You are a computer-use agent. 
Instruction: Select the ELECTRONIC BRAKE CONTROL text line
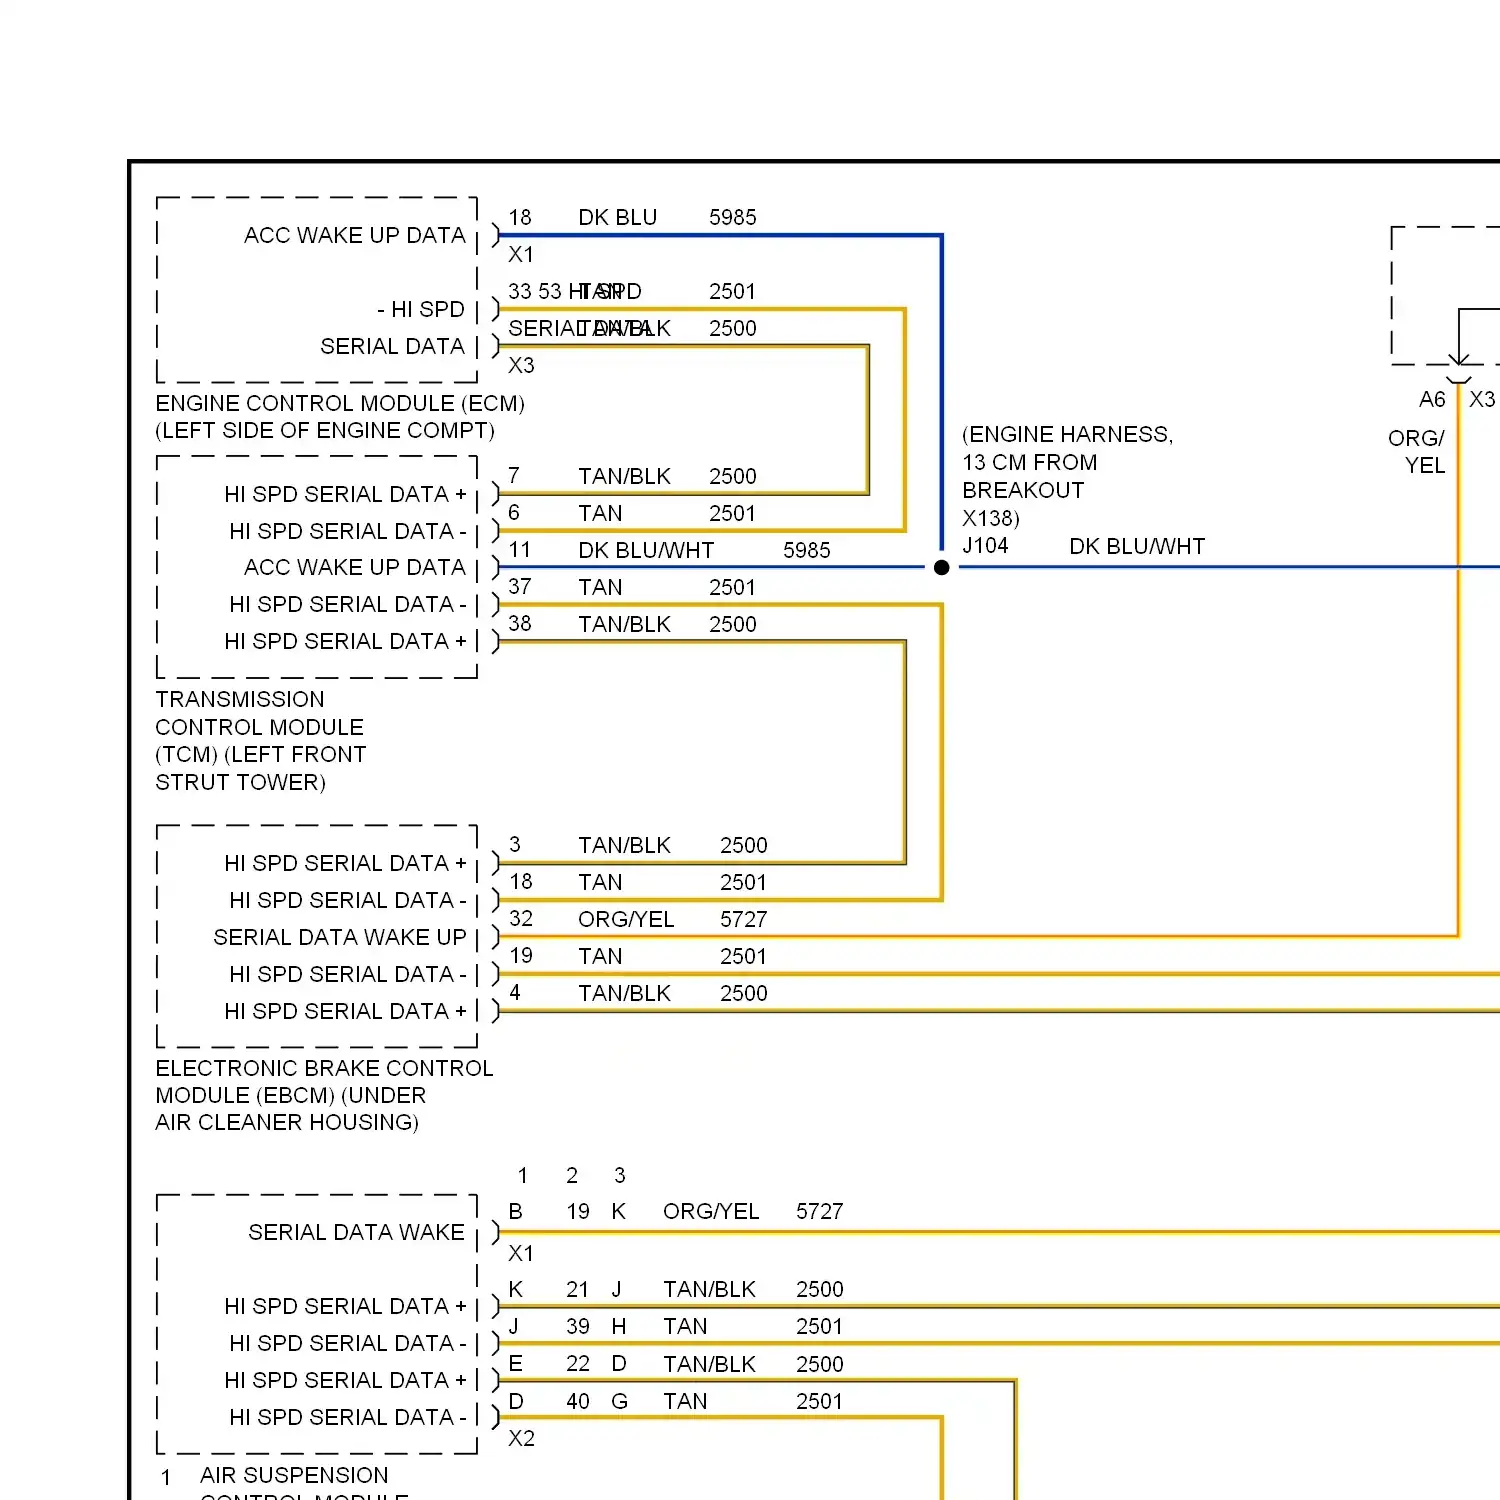click(x=324, y=1068)
